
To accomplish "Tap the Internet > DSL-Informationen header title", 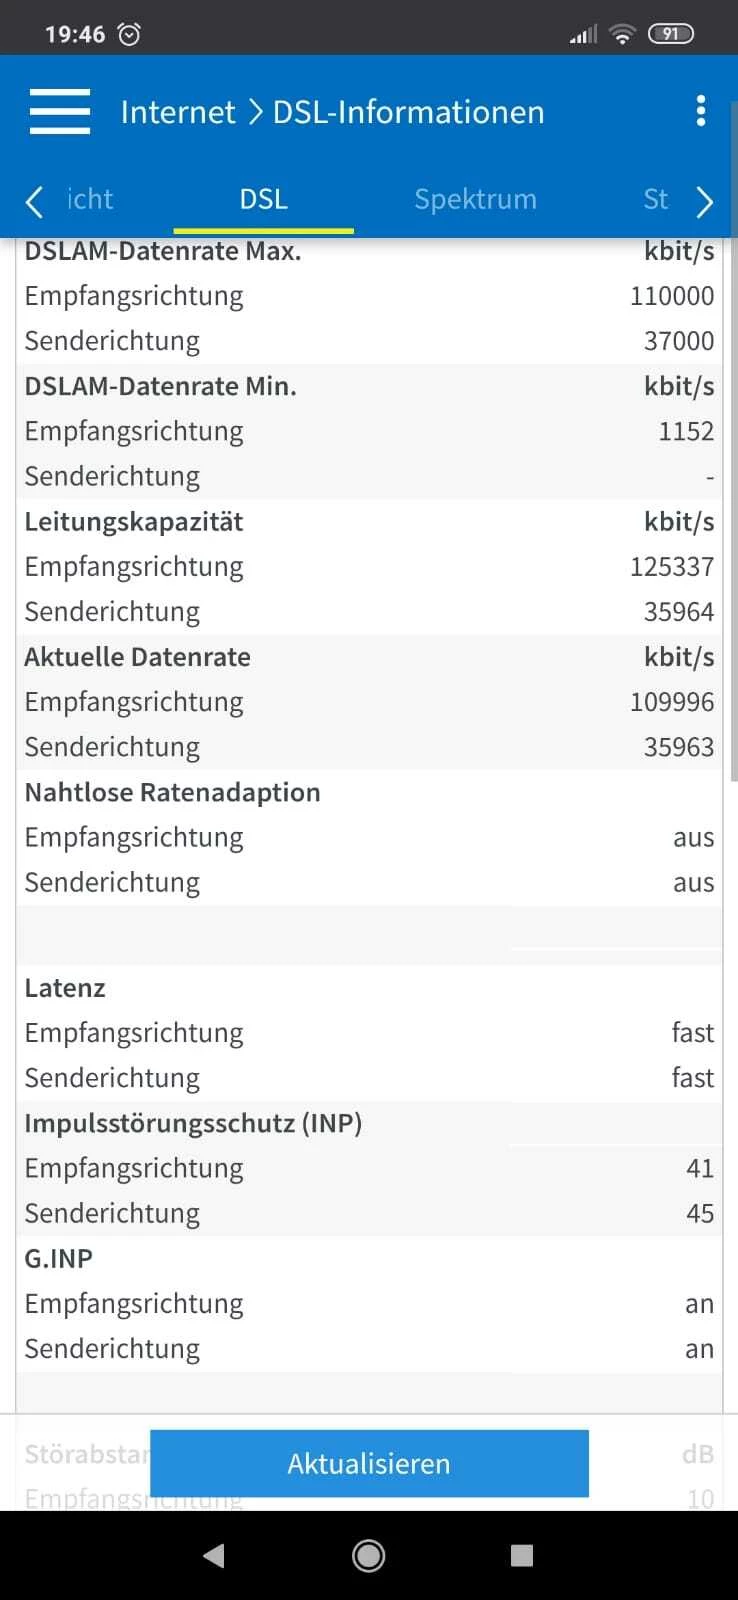I will [x=332, y=112].
